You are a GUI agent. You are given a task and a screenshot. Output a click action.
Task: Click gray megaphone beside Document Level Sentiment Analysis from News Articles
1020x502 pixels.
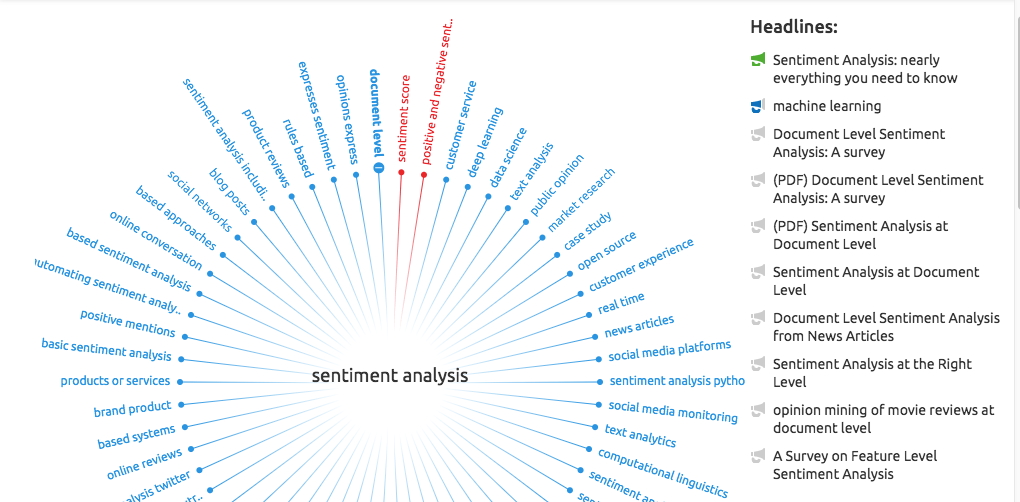[758, 319]
